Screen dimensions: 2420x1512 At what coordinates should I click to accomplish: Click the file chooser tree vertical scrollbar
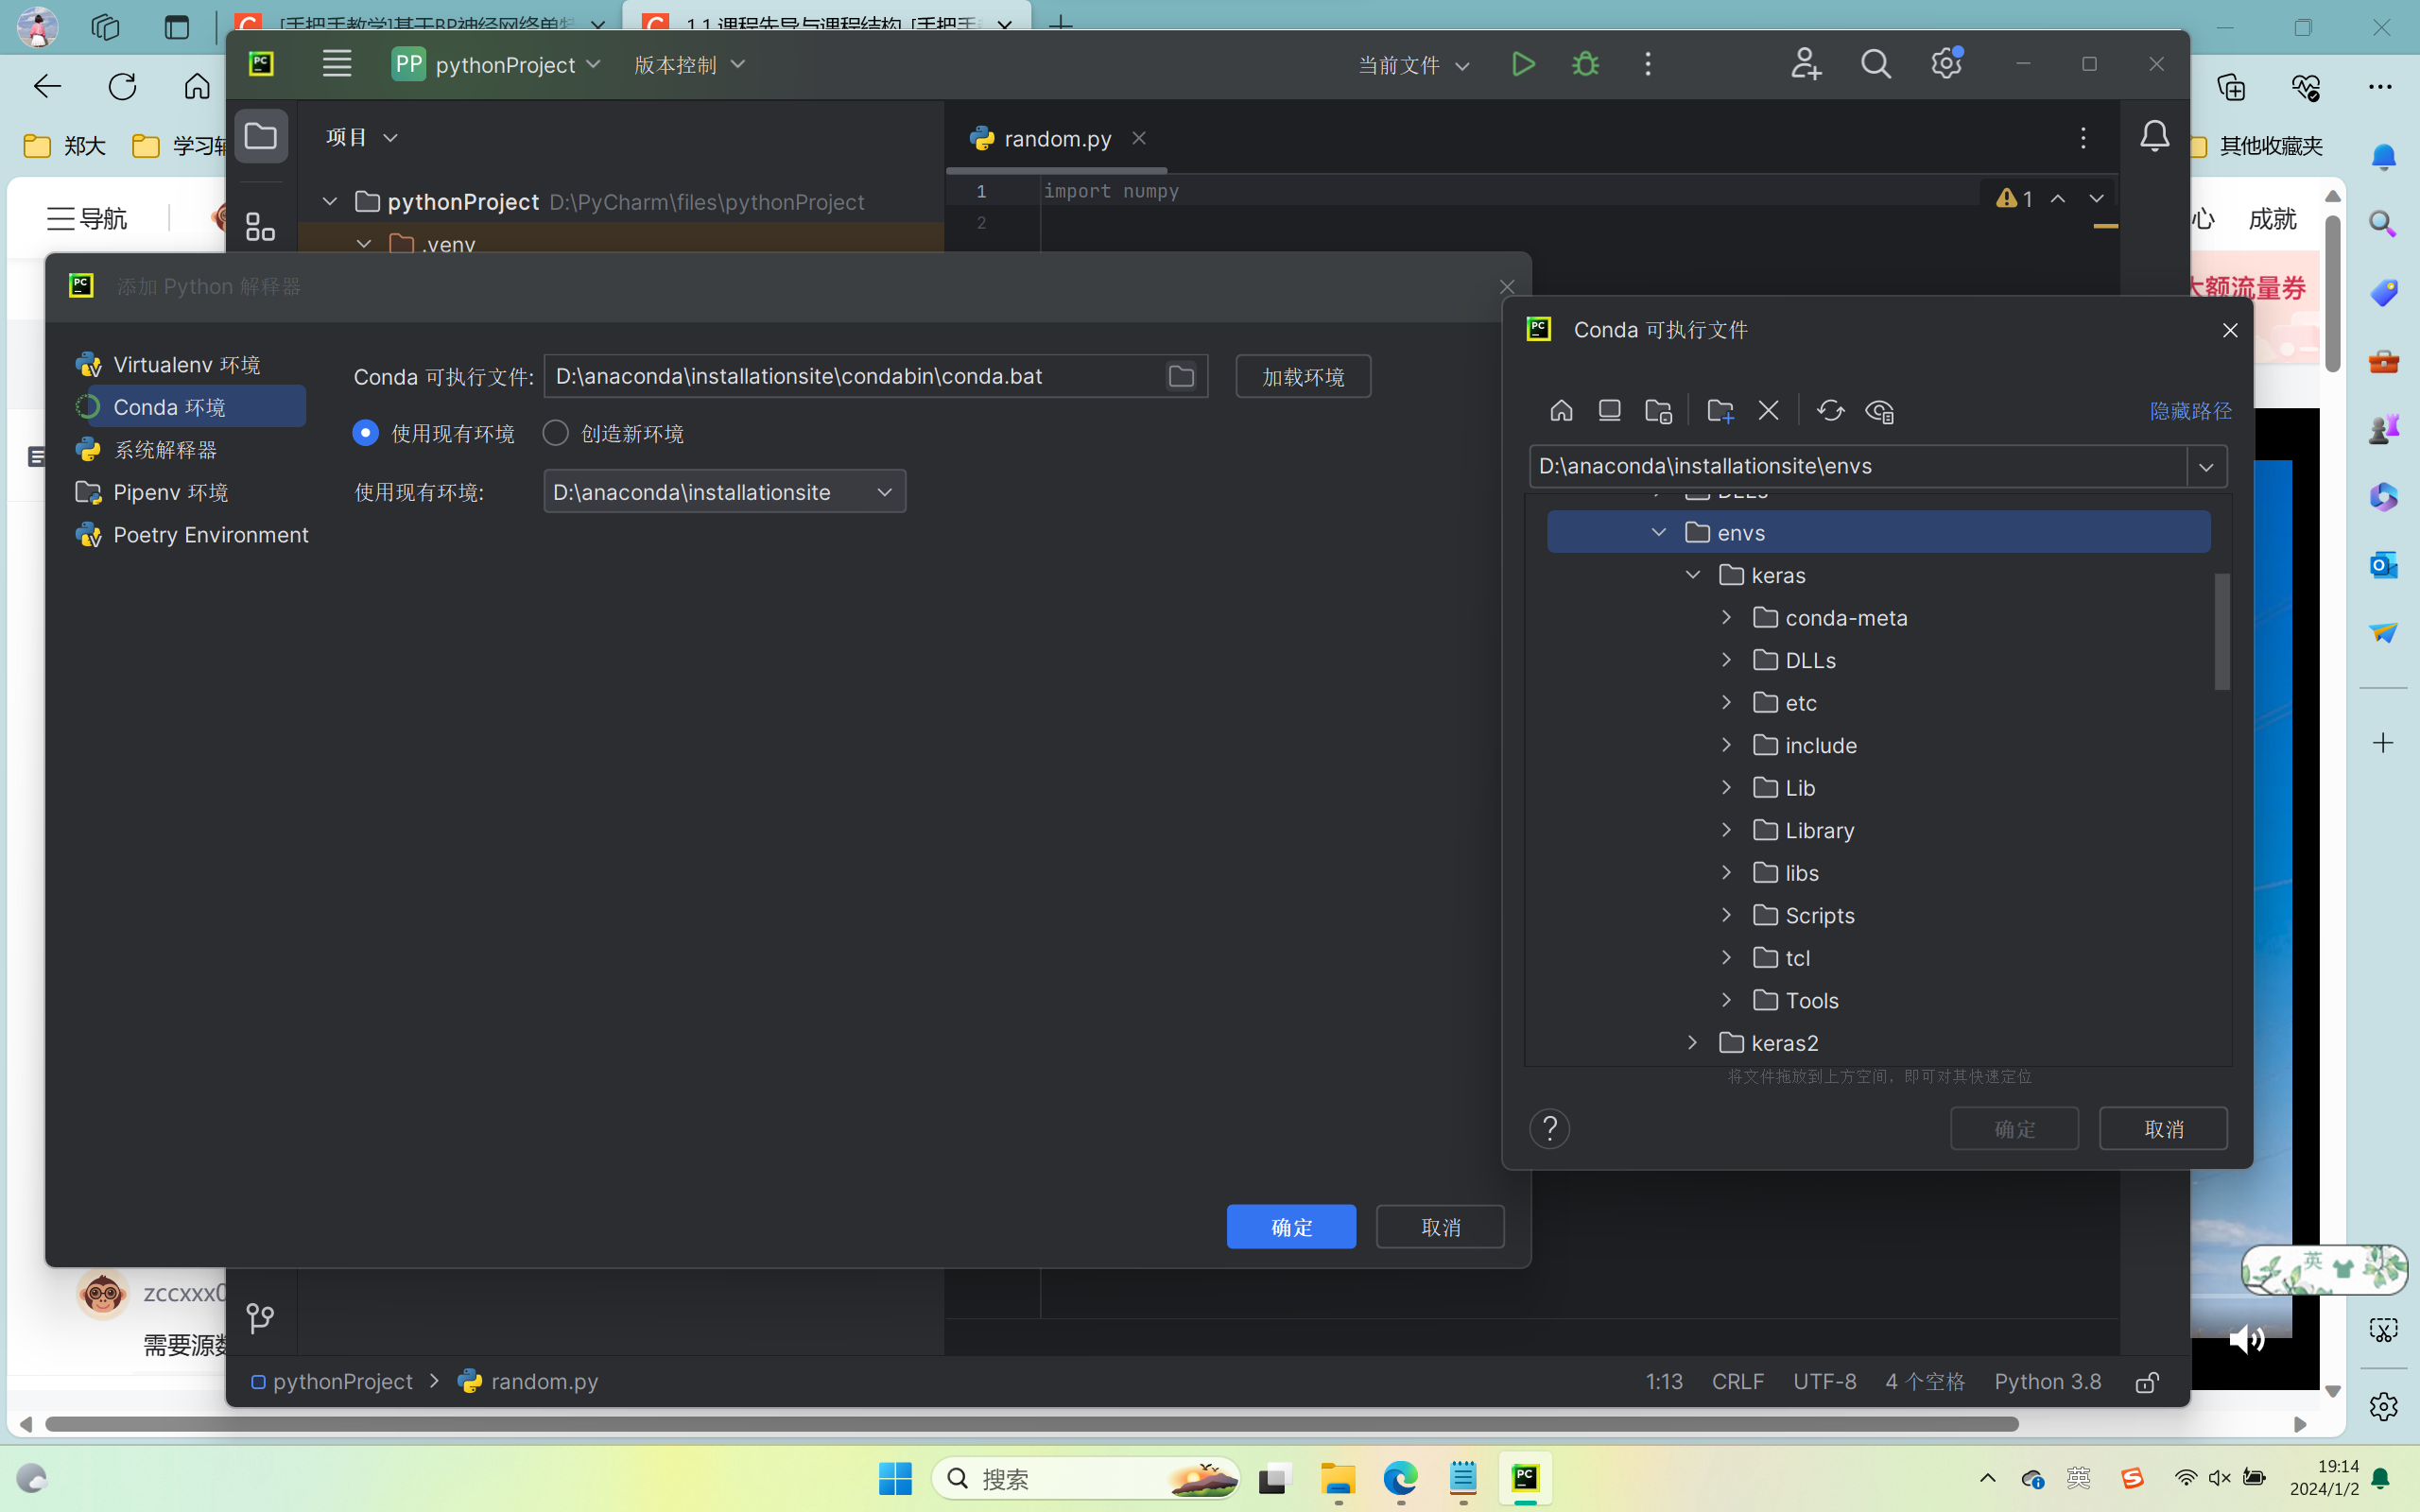tap(2222, 631)
